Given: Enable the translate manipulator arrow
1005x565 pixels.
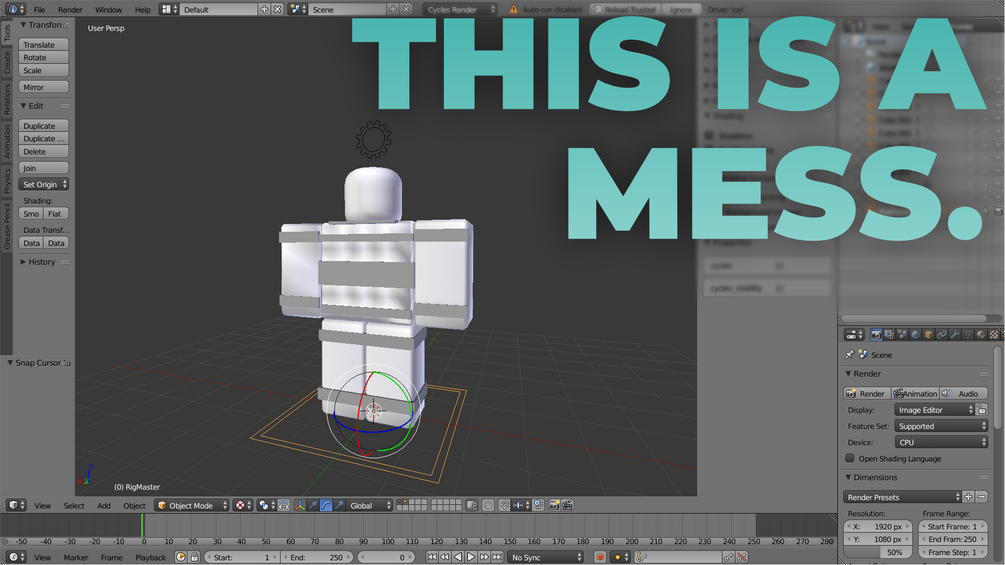Looking at the screenshot, I should pos(313,505).
